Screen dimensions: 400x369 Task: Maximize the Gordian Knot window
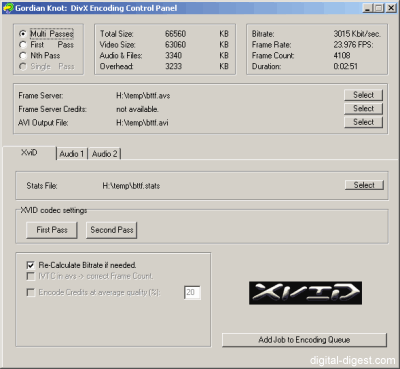(379, 8)
